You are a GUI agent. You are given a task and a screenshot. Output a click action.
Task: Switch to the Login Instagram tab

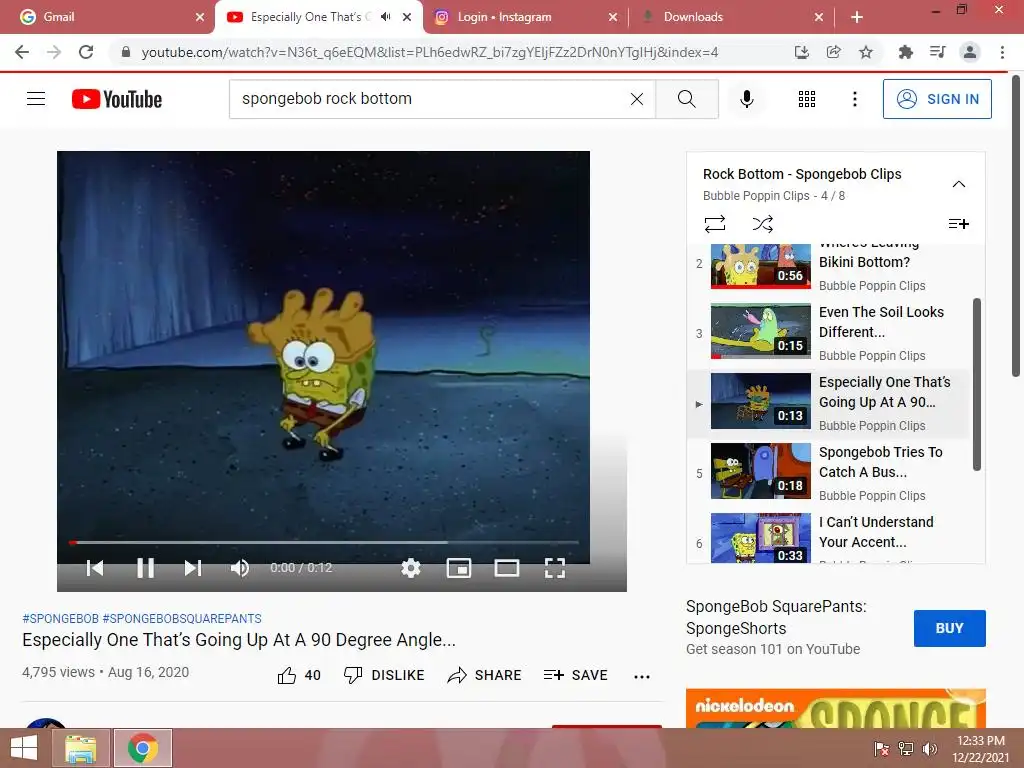pos(526,17)
